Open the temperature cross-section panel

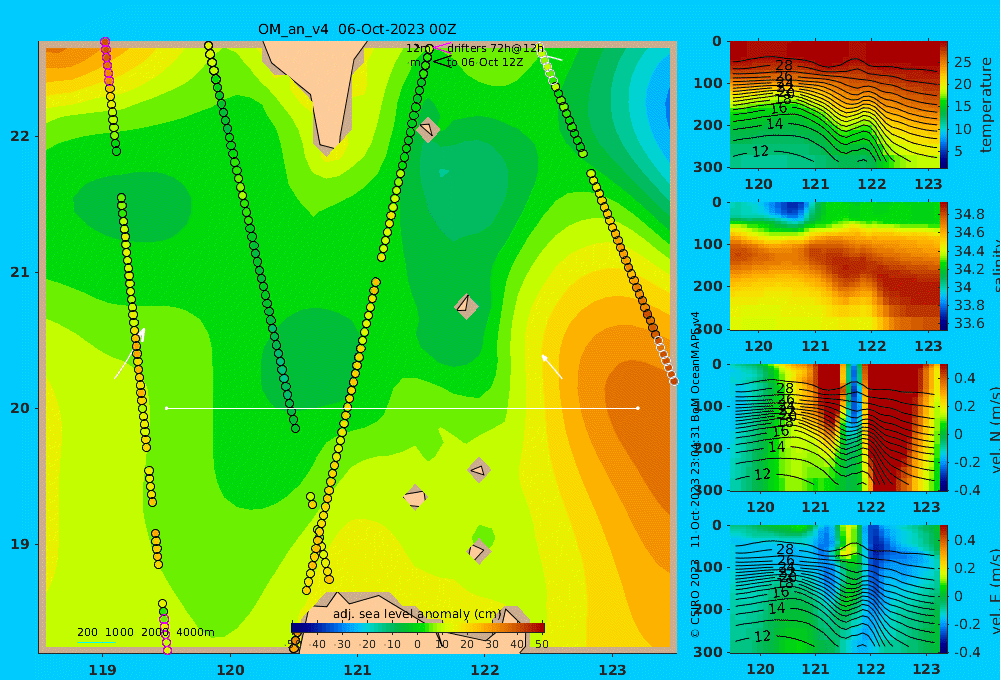tap(834, 105)
